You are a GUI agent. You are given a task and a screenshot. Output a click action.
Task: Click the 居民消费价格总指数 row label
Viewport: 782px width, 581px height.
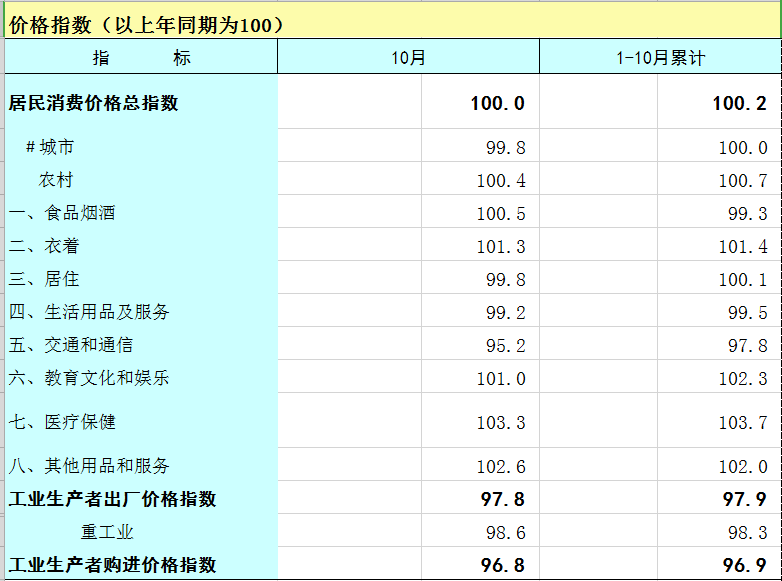(94, 103)
